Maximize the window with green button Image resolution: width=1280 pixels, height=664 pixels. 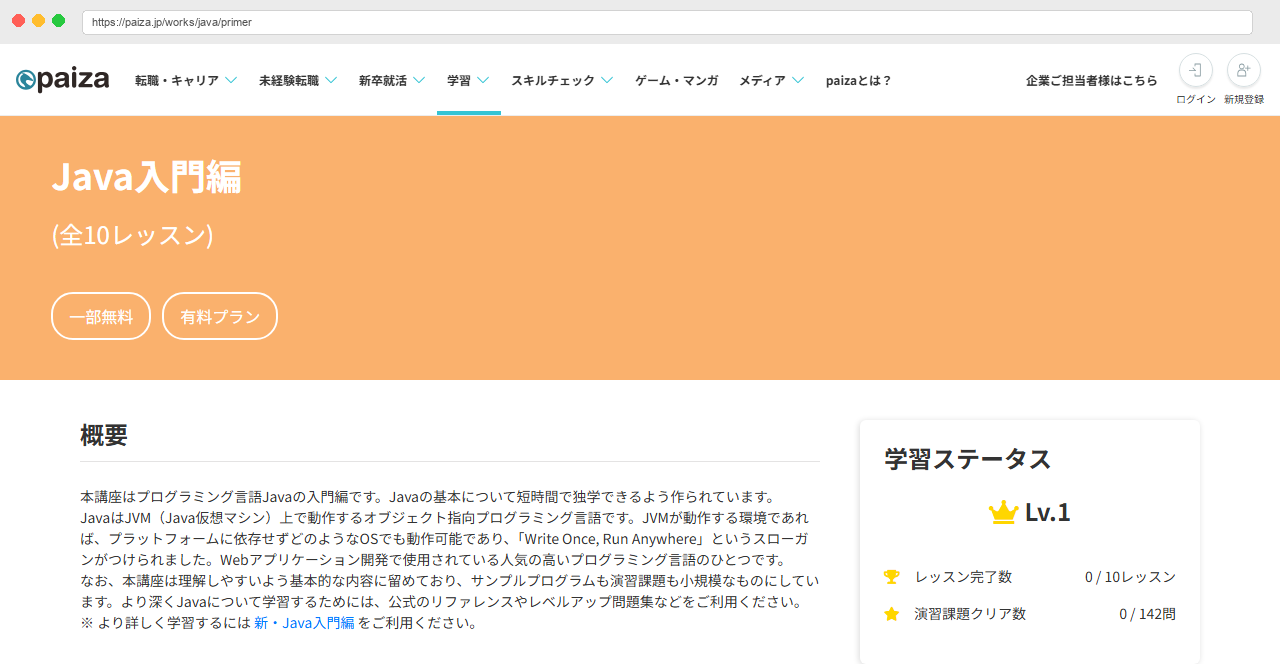59,21
